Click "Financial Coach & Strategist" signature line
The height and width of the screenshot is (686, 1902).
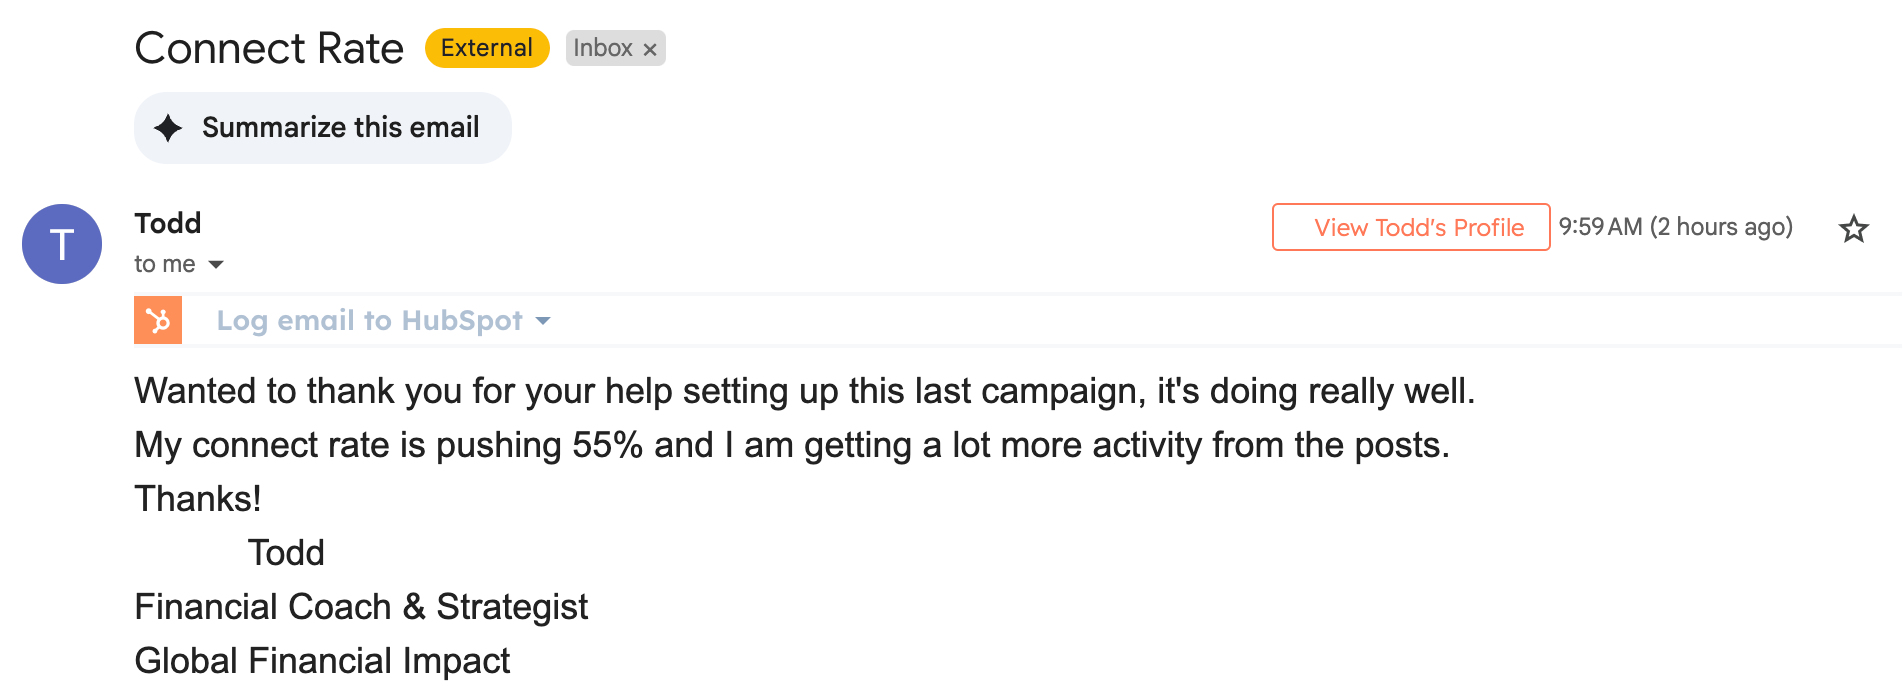[361, 607]
